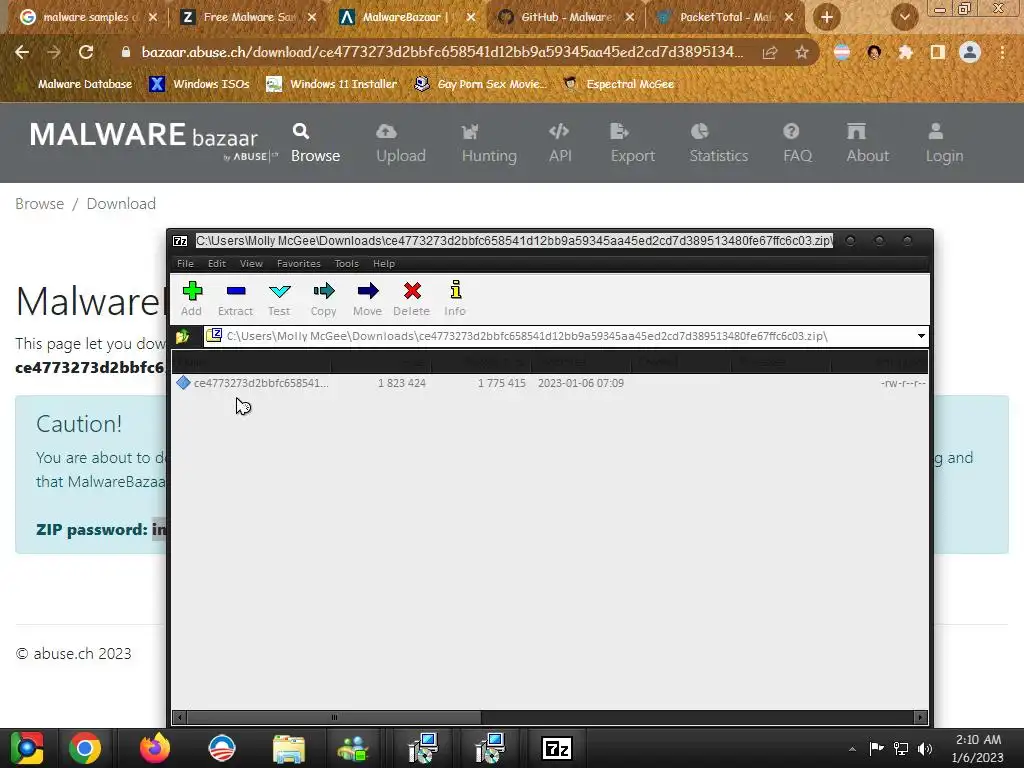Click the right scroll arrow in 7-Zip
Screen dimensions: 1024x768
pos(920,717)
